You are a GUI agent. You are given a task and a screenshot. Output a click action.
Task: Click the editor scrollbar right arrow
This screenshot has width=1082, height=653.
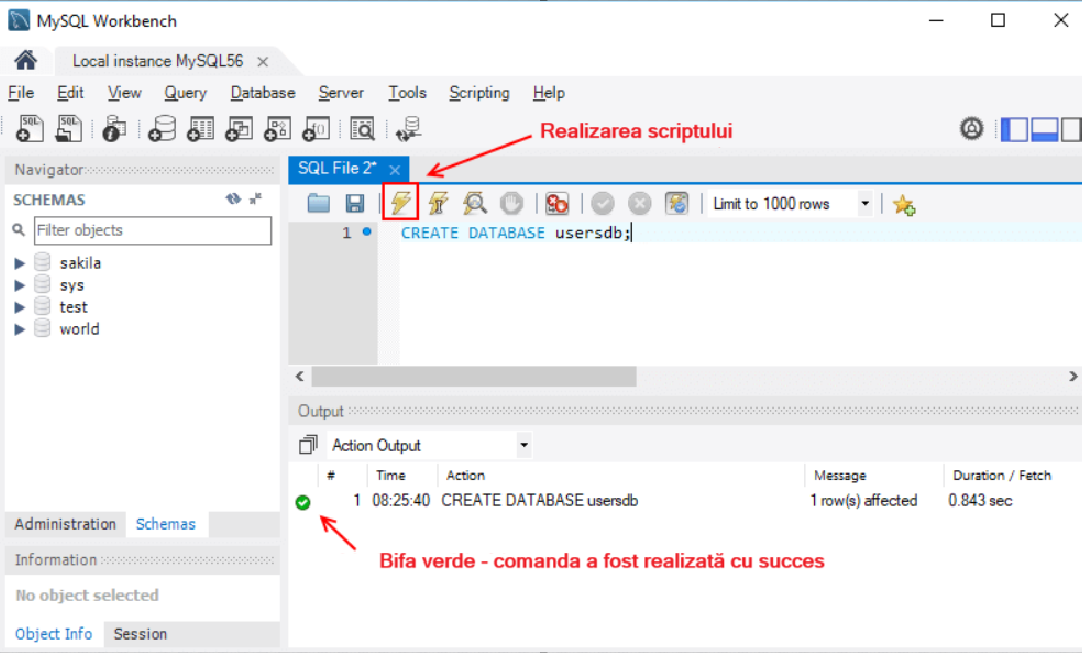pyautogui.click(x=1072, y=376)
